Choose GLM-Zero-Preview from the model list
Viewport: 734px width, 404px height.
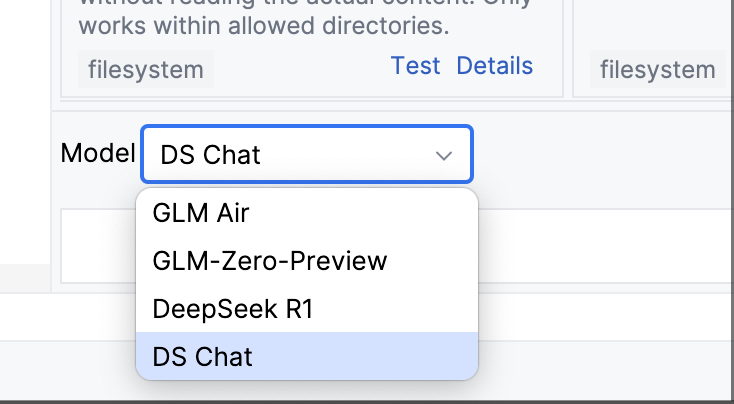307,261
